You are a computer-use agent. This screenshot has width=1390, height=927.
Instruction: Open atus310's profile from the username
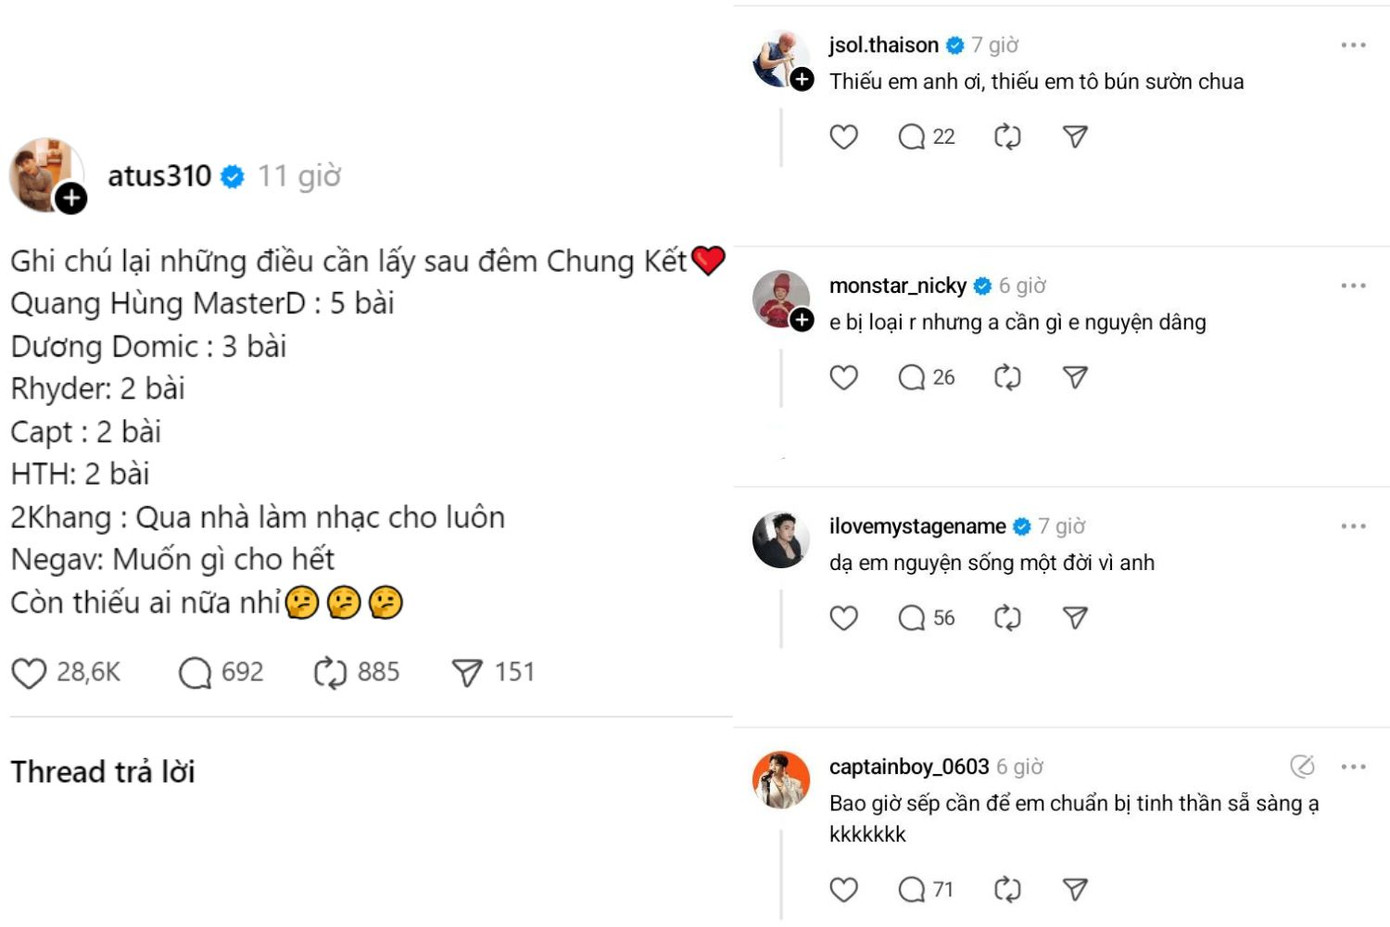coord(160,175)
